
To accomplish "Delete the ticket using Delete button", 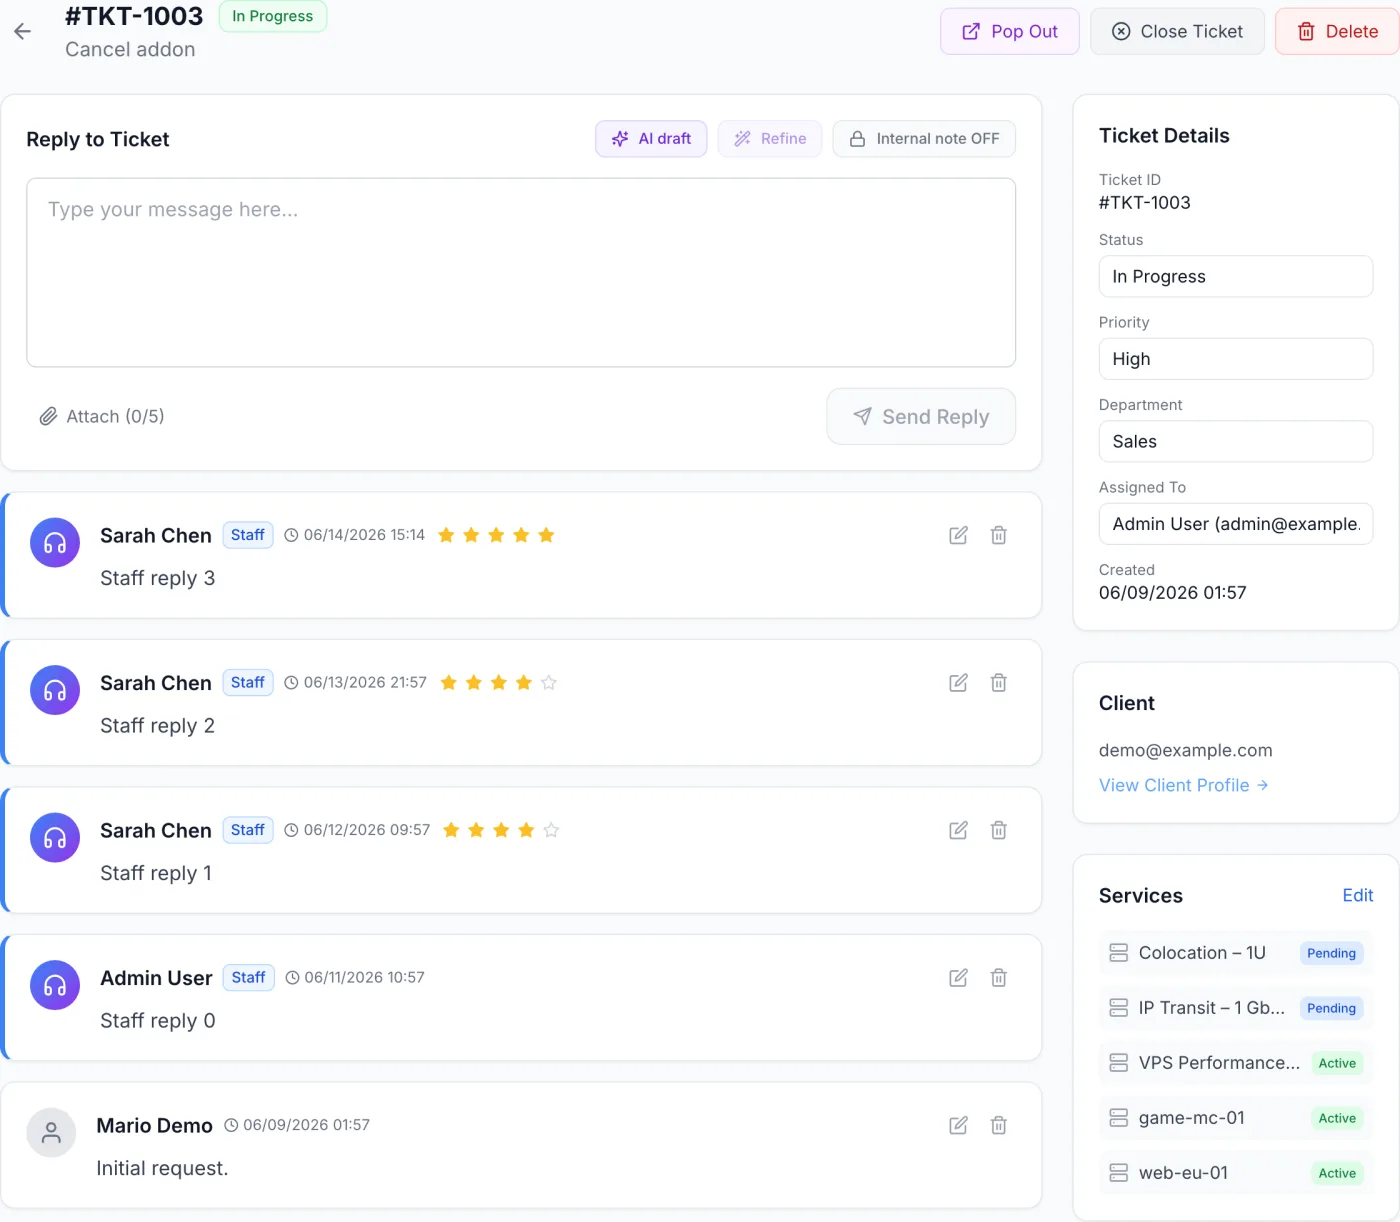I will click(x=1337, y=31).
